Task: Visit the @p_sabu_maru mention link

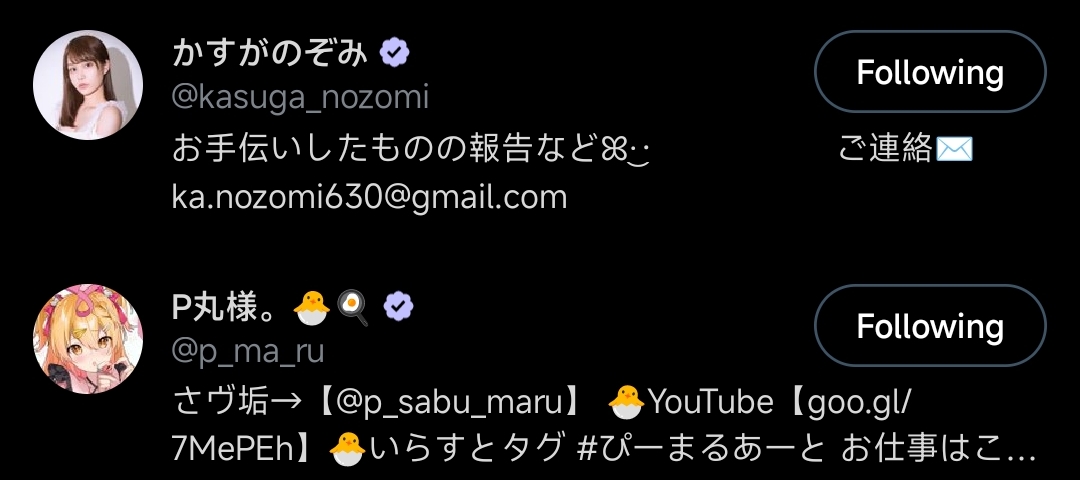Action: pyautogui.click(x=449, y=402)
